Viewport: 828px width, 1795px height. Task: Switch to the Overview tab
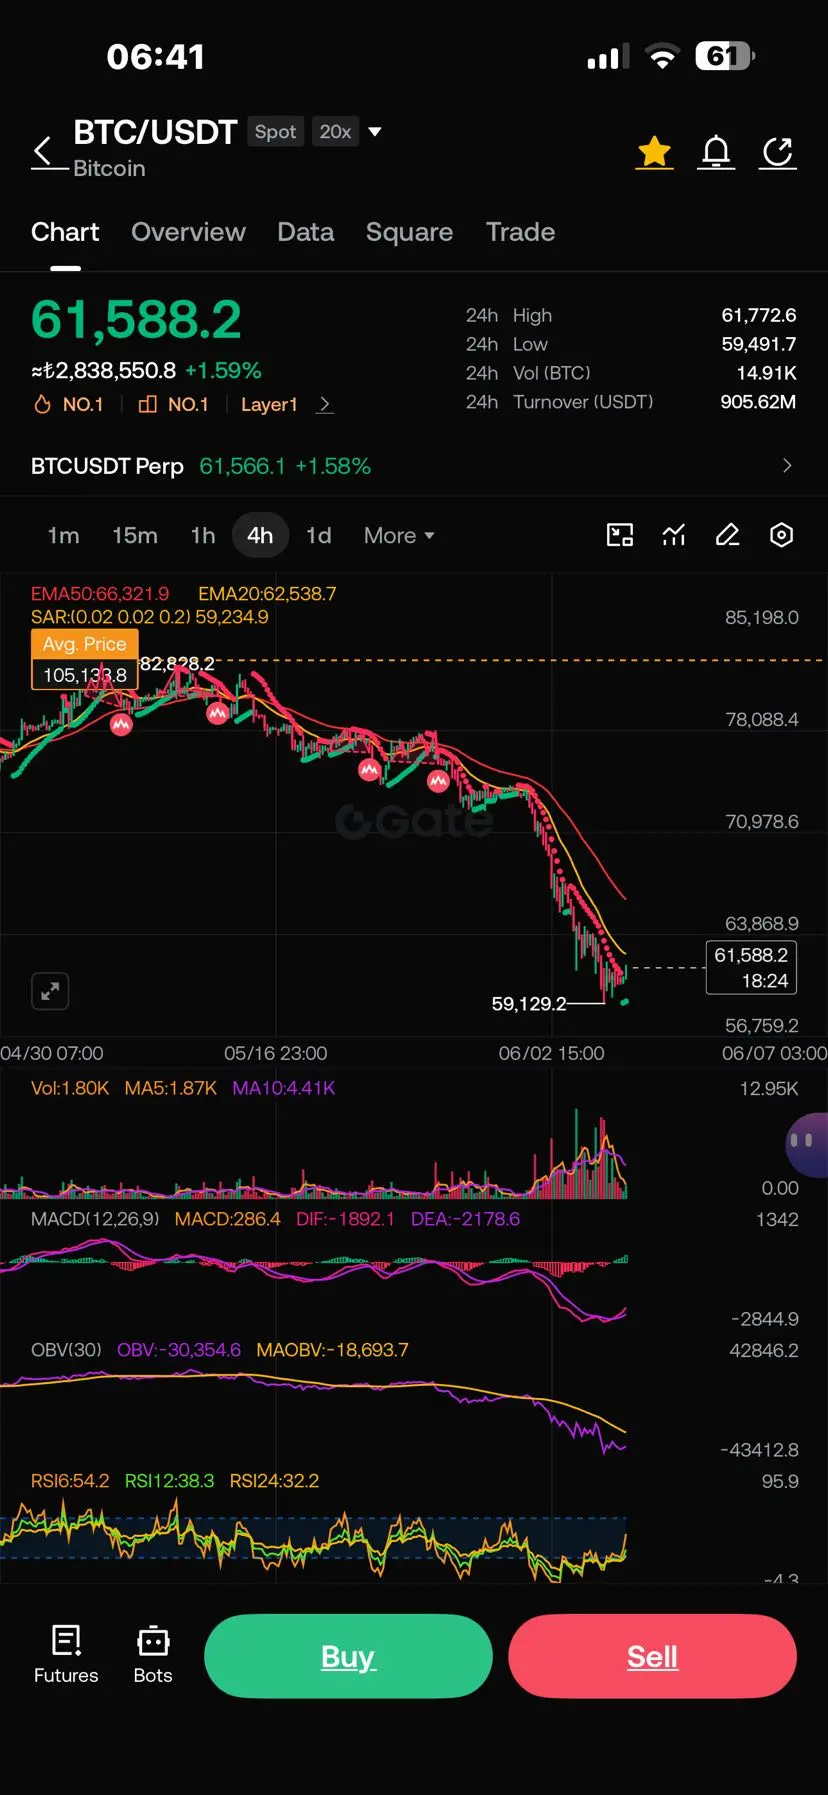188,232
